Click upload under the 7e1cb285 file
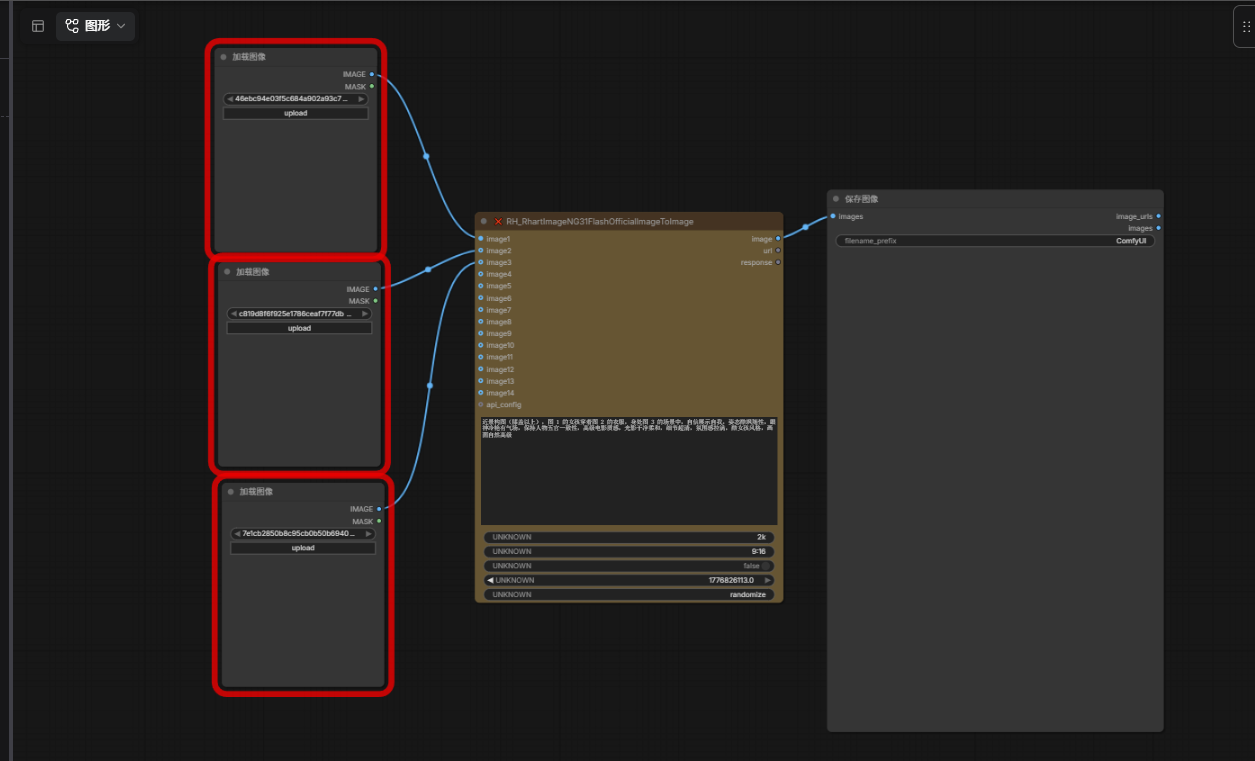This screenshot has width=1255, height=761. [303, 548]
